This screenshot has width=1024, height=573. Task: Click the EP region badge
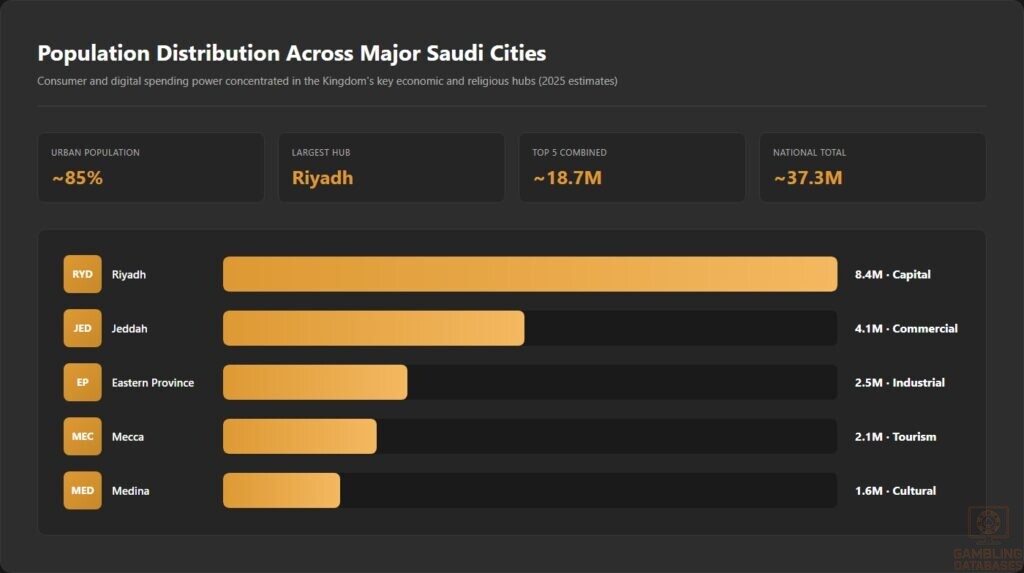pos(82,382)
